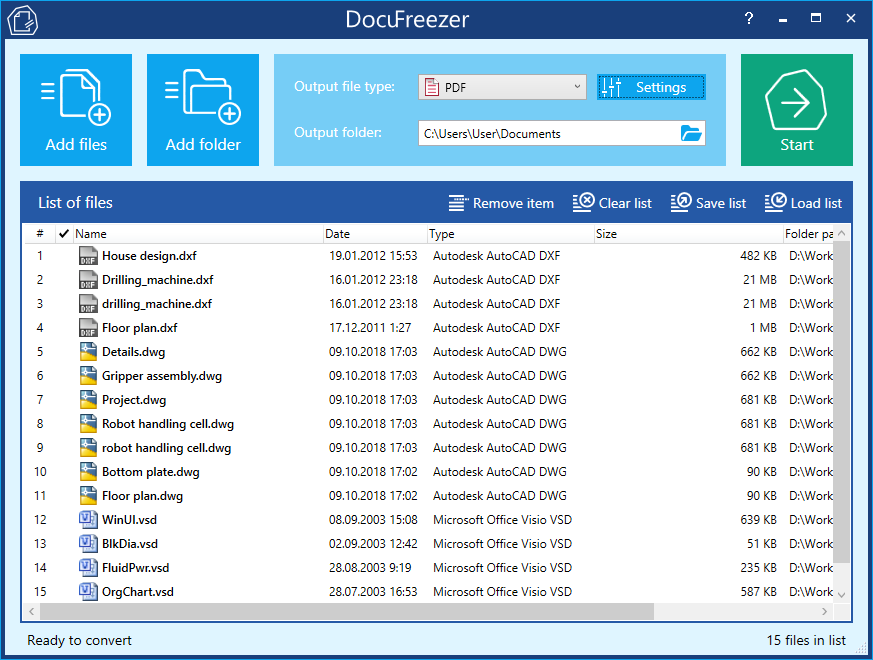Screen dimensions: 873x660
Task: Save list of files
Action: point(708,203)
